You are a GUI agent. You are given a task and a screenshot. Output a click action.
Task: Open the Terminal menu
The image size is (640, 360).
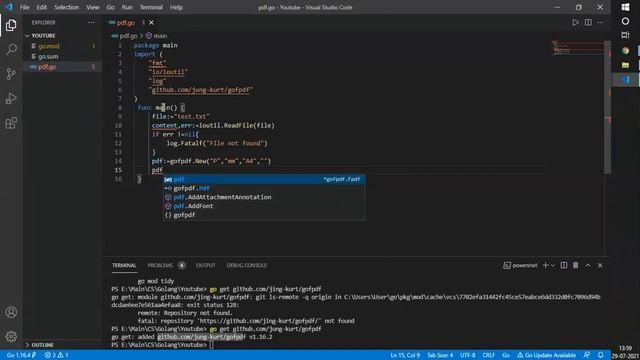pyautogui.click(x=151, y=7)
